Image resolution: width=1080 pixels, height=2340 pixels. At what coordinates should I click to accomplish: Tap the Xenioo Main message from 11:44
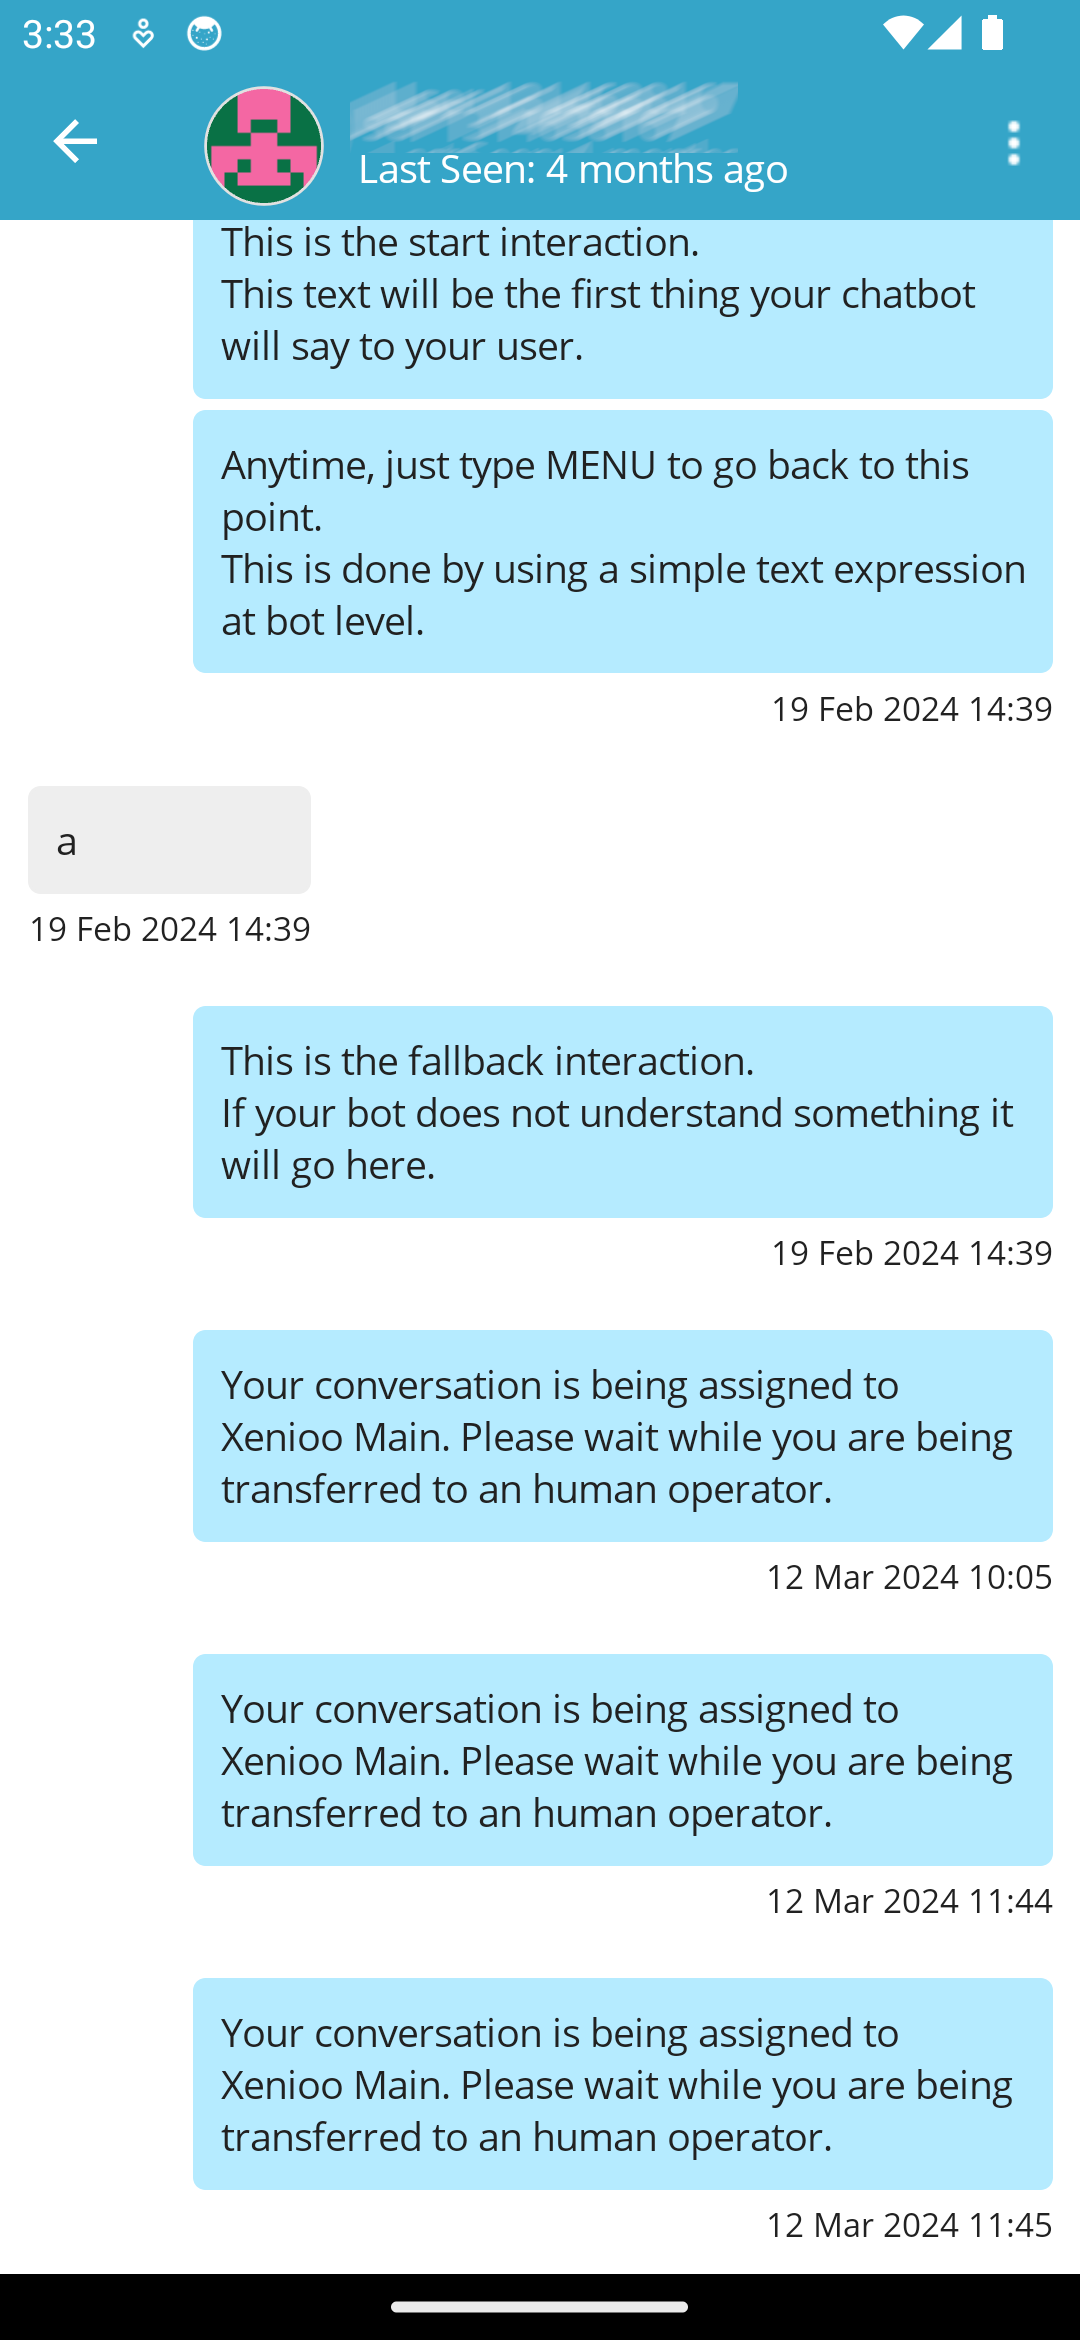622,1760
